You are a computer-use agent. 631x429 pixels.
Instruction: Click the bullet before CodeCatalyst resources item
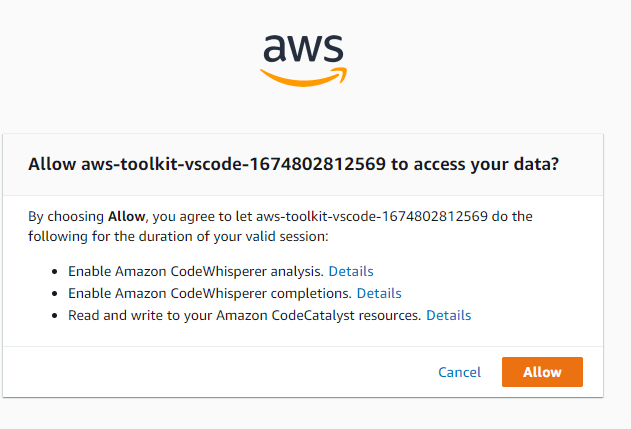pos(55,316)
